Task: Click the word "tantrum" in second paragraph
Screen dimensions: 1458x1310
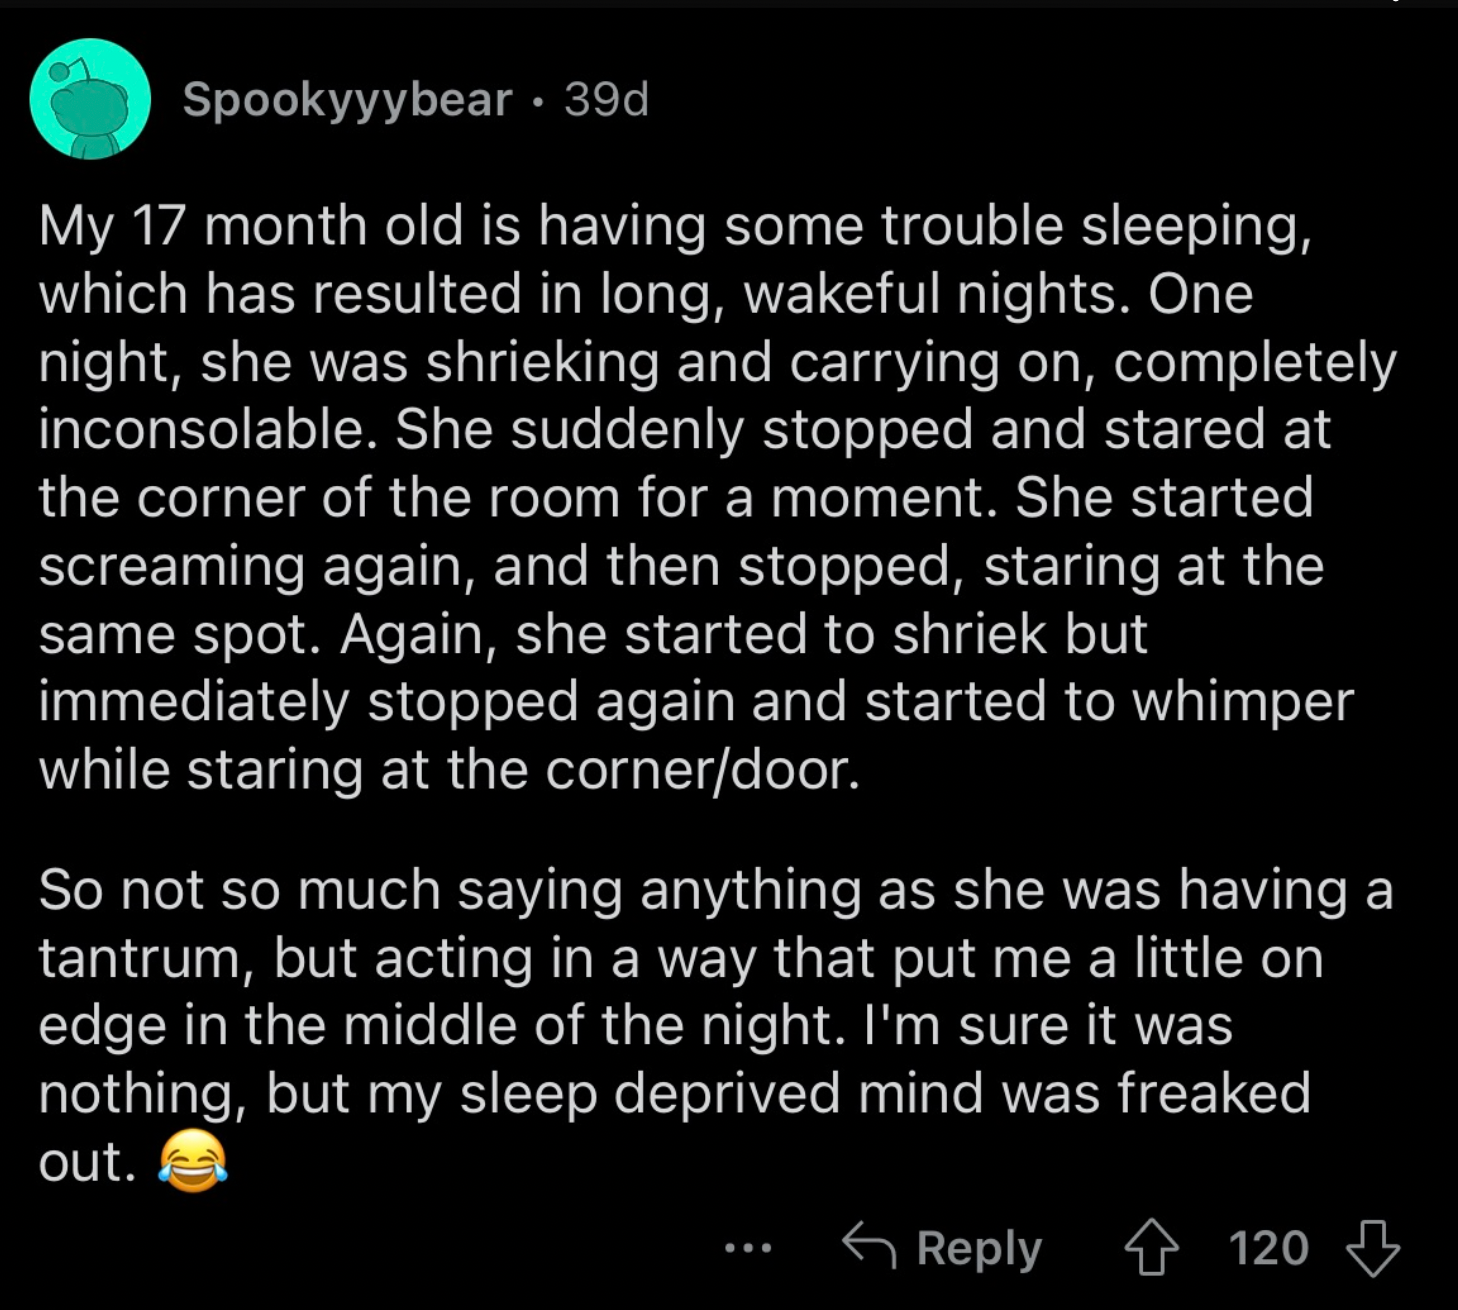Action: pyautogui.click(x=140, y=958)
